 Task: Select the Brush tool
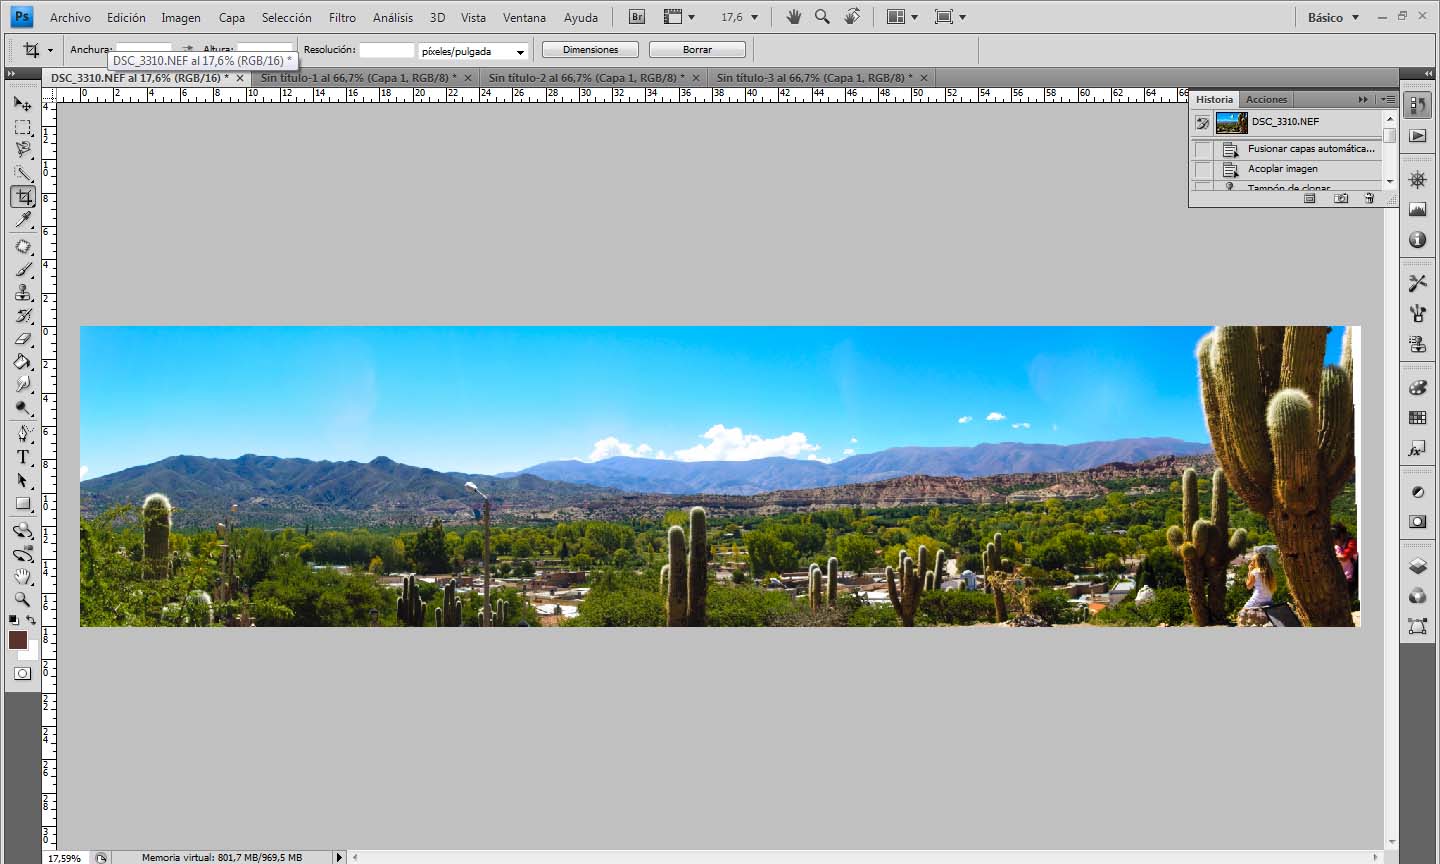coord(23,269)
